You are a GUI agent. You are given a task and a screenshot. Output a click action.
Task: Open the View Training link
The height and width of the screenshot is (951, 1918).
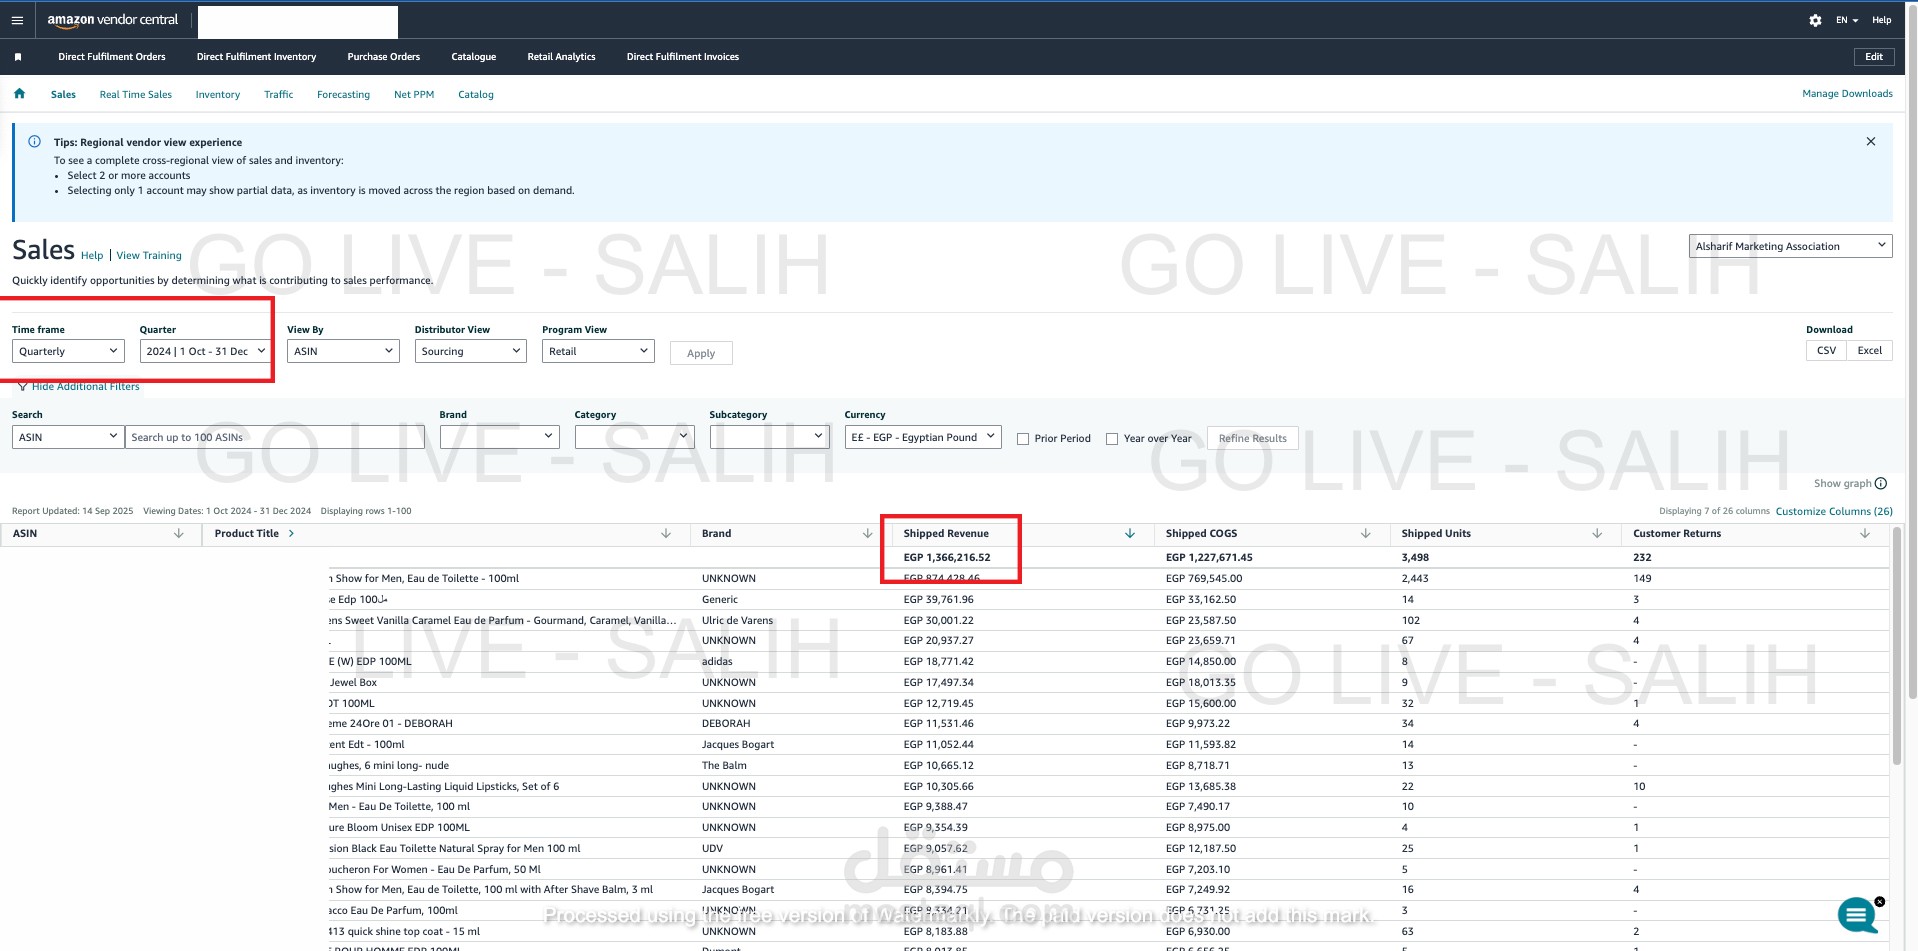[x=149, y=256]
